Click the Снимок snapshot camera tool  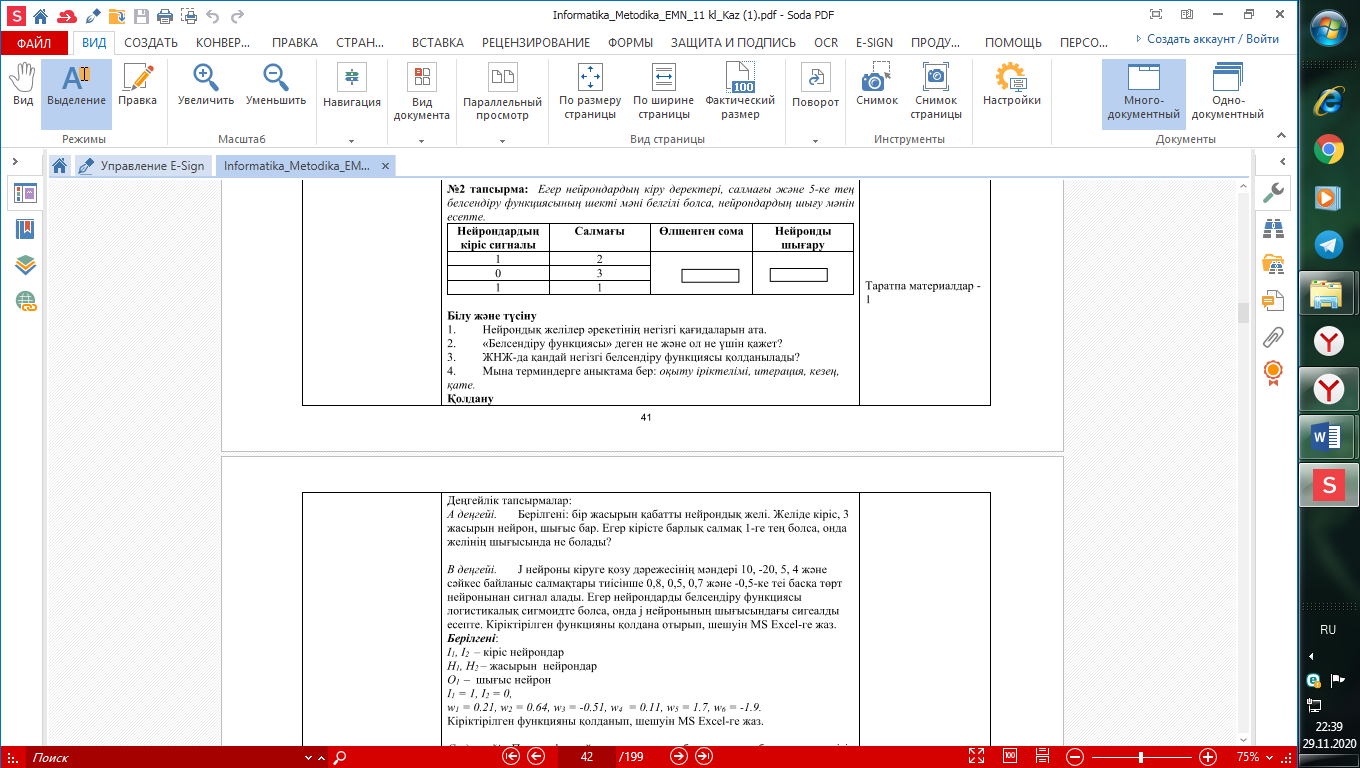876,85
